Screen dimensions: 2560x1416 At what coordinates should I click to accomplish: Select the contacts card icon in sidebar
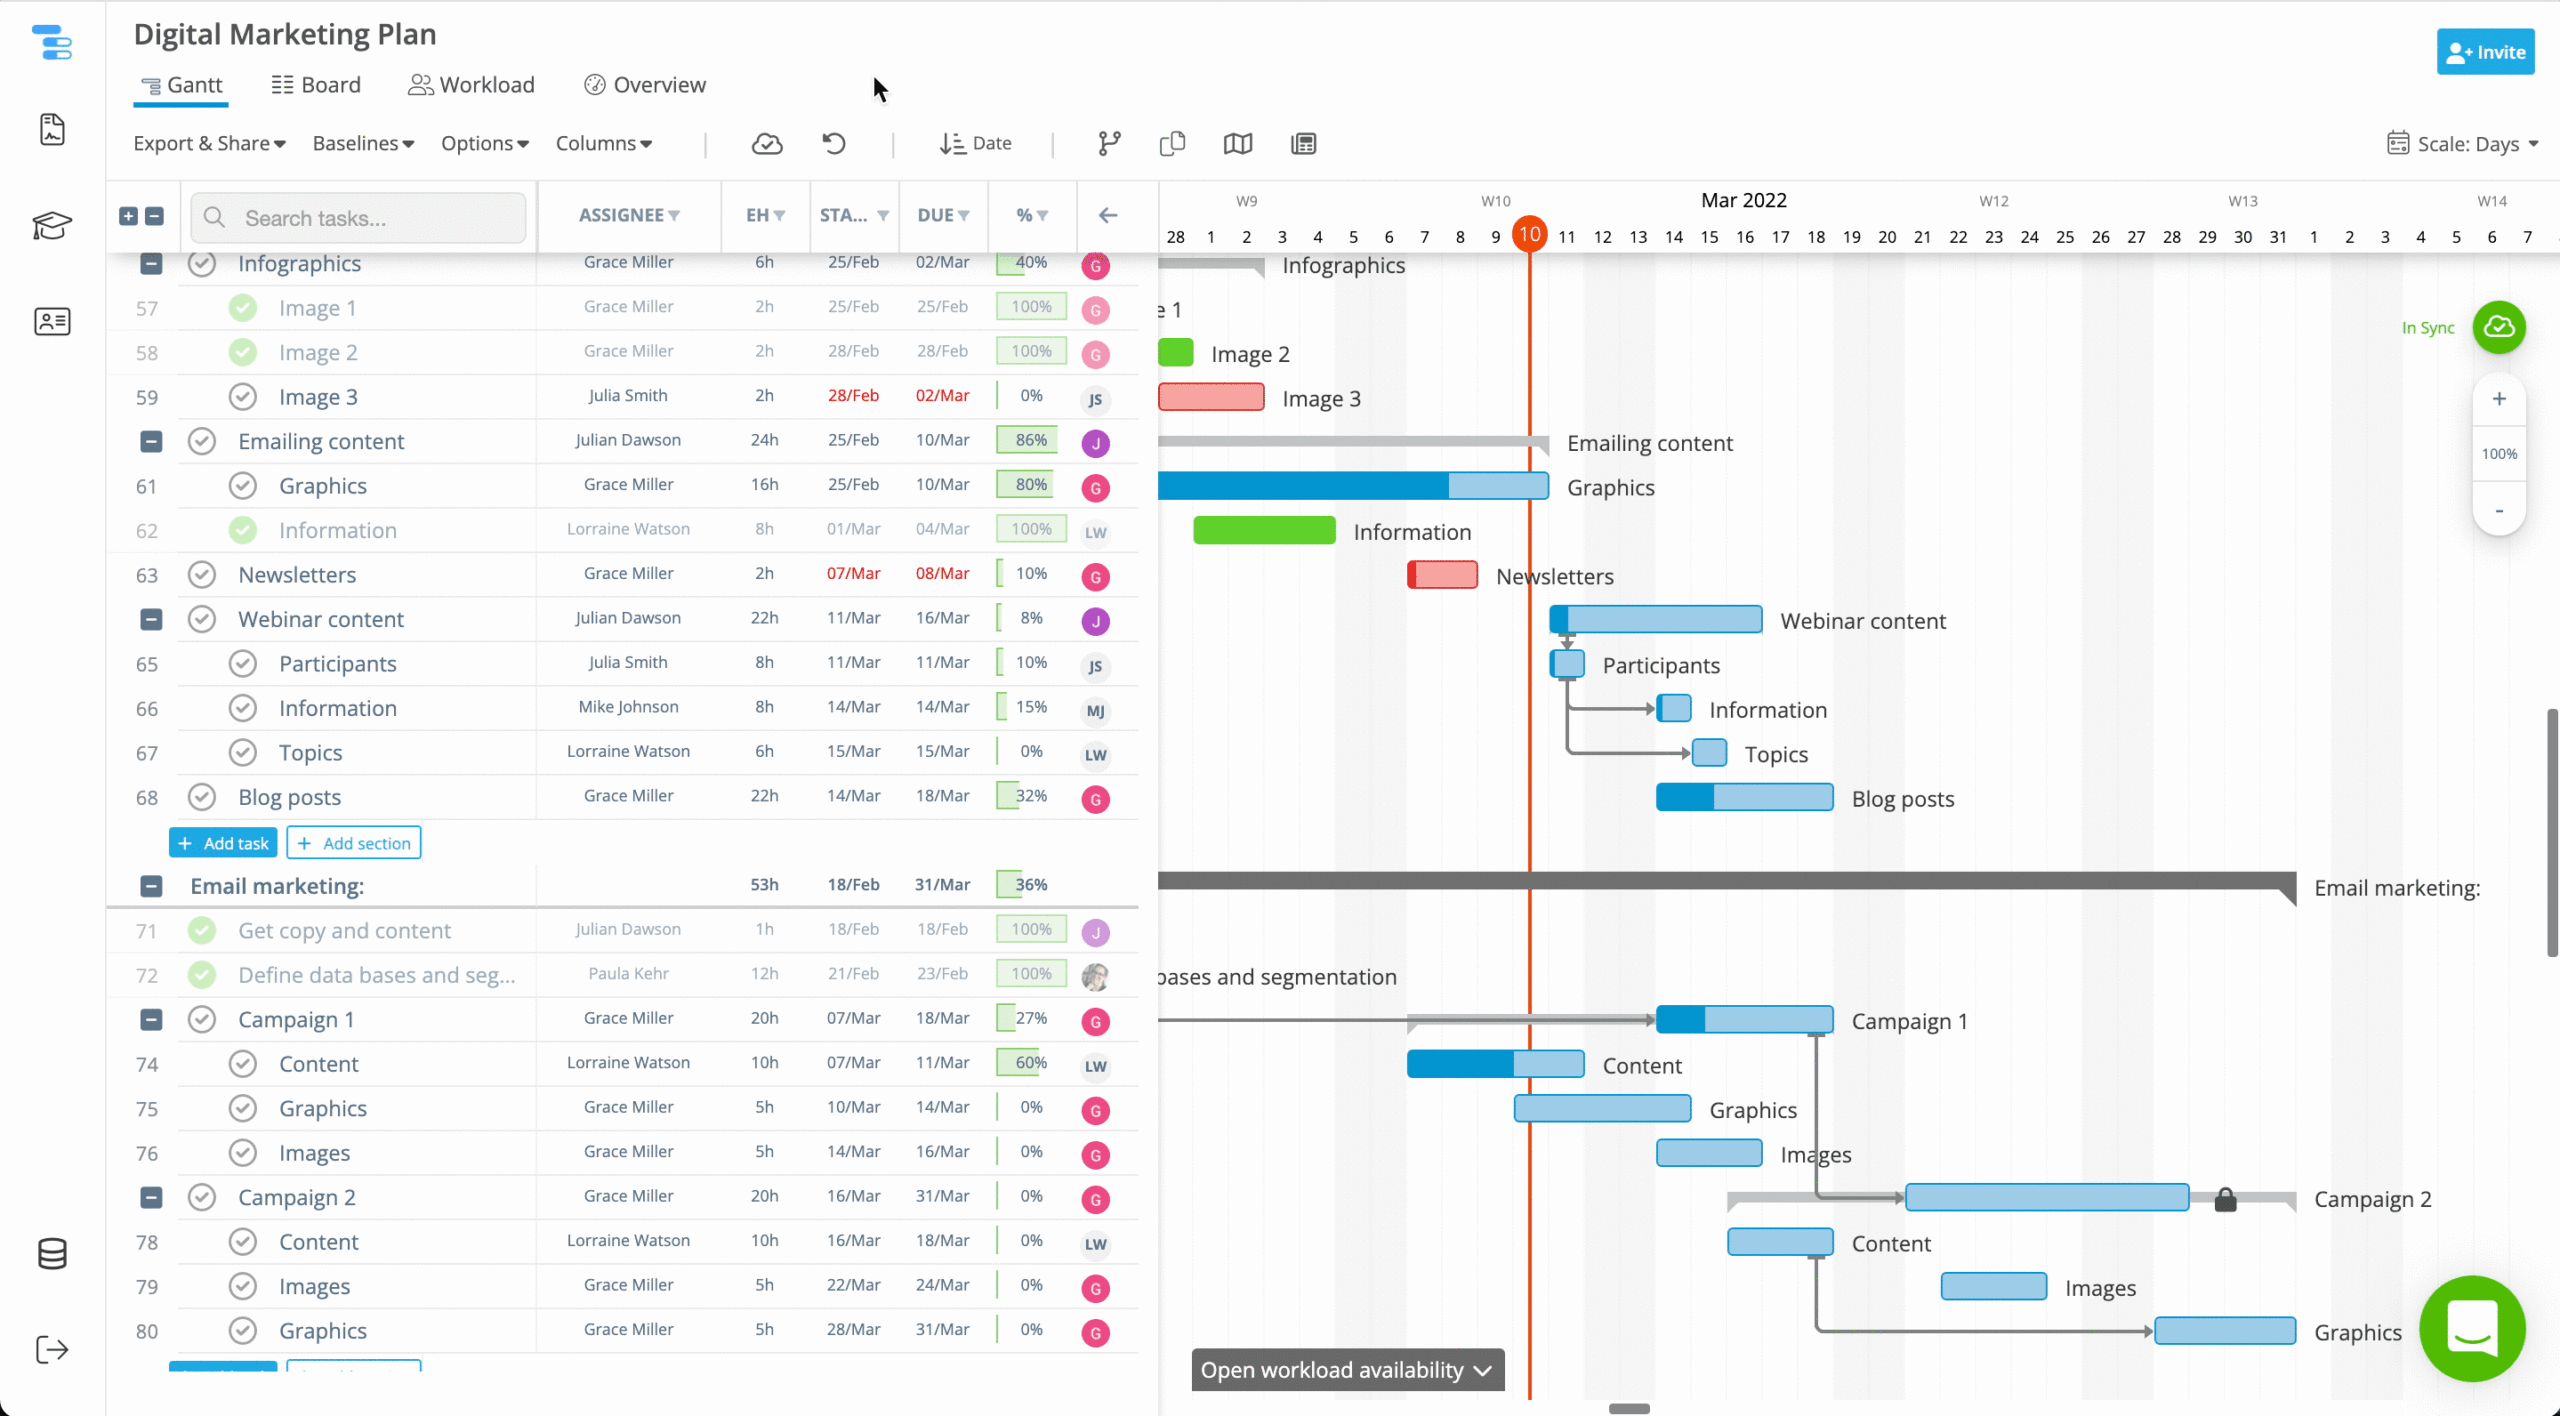pyautogui.click(x=52, y=321)
